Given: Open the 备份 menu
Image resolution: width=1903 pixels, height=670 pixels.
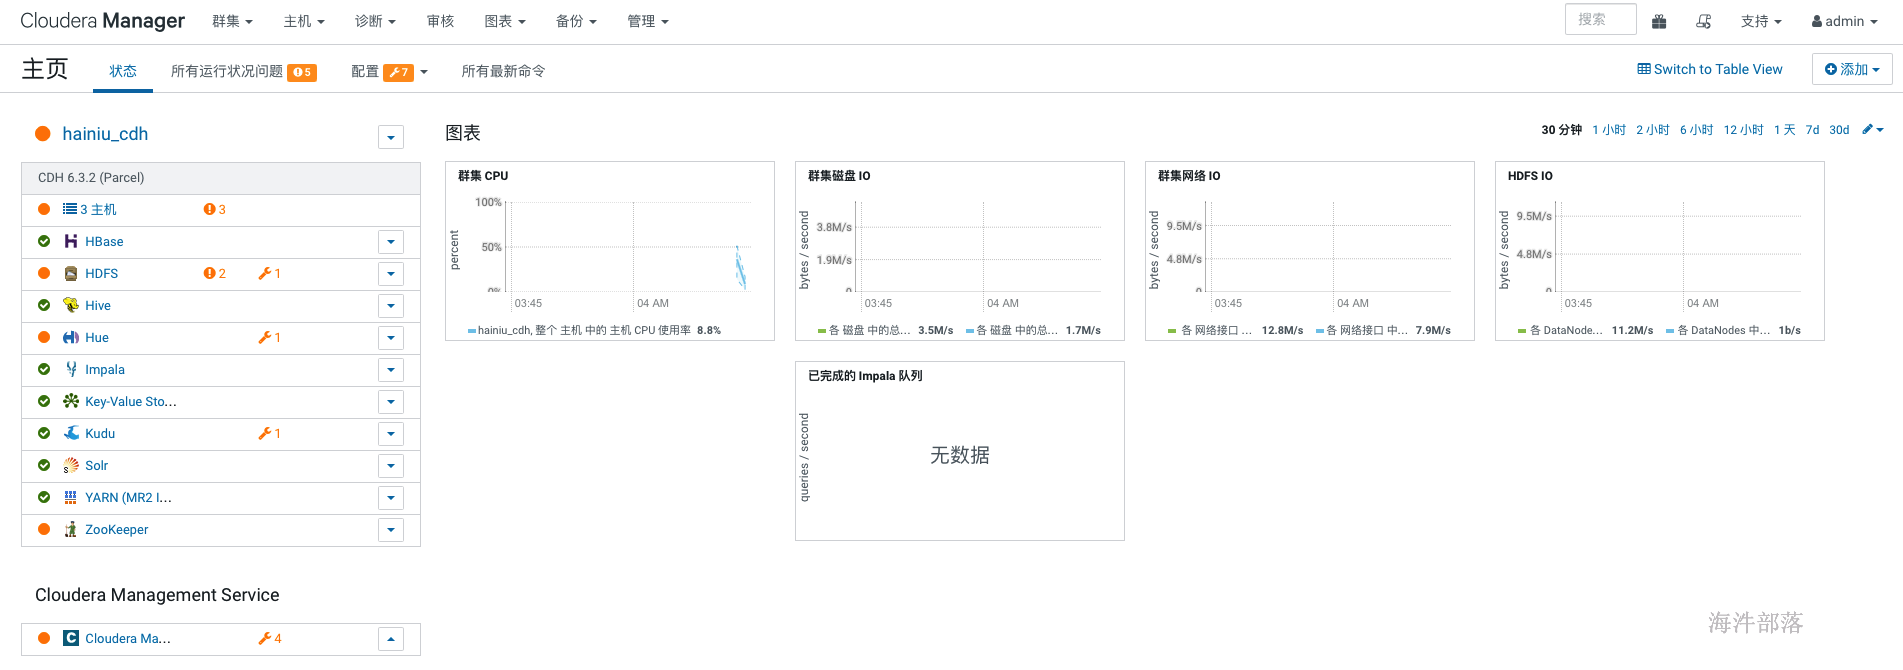Looking at the screenshot, I should point(576,21).
